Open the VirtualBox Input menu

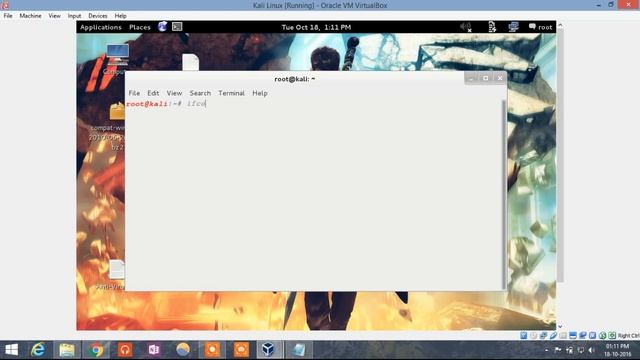click(74, 16)
